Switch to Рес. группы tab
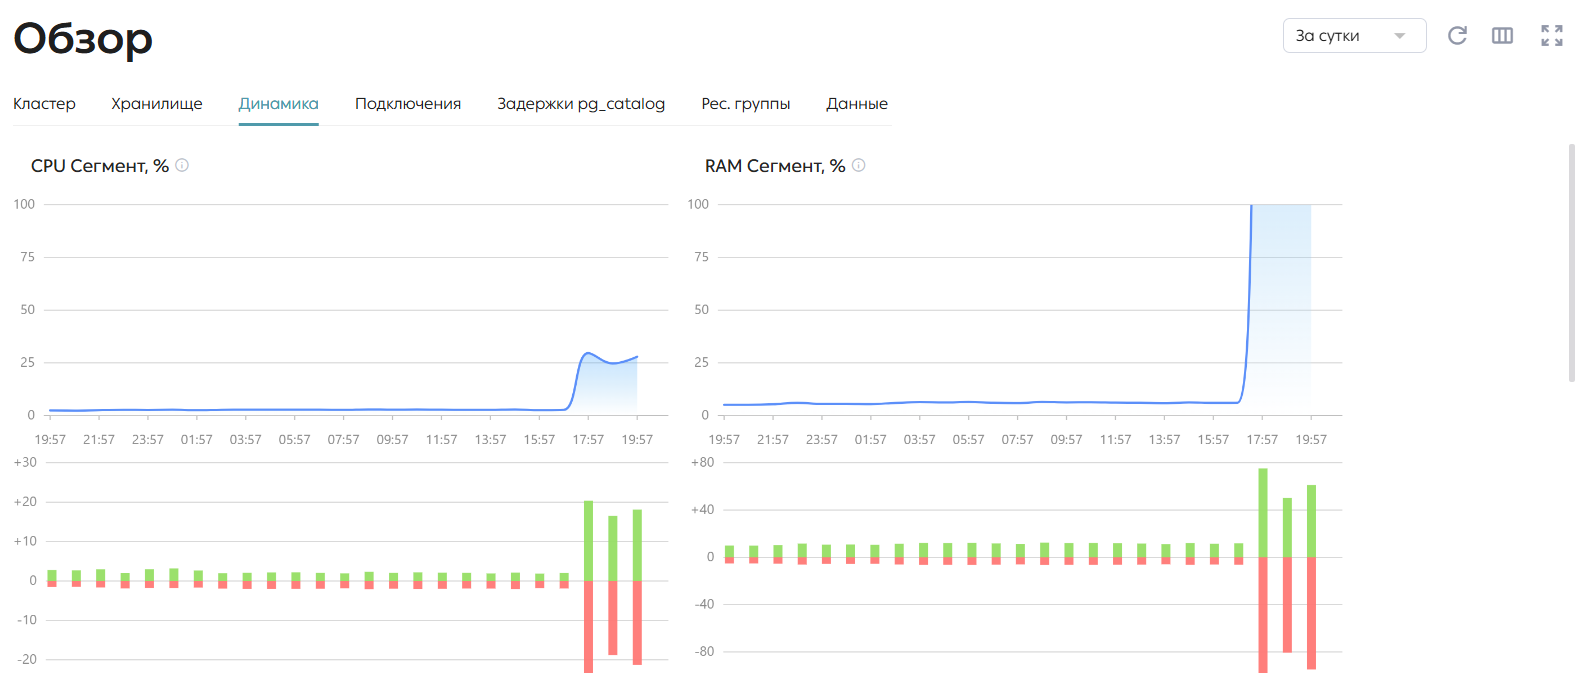The image size is (1590, 680). pos(745,104)
